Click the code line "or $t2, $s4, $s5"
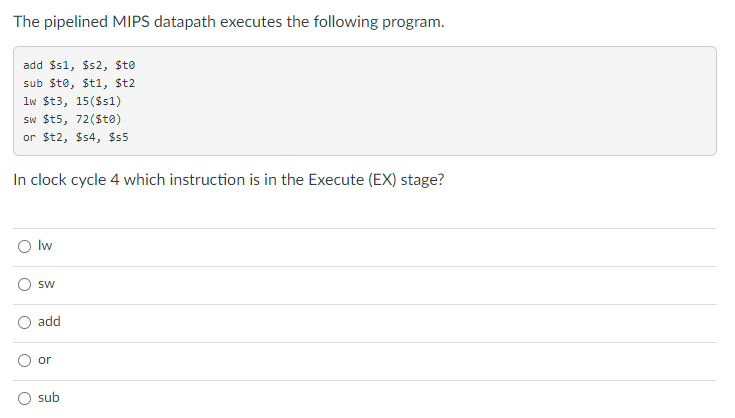This screenshot has height=418, width=735. coord(75,137)
